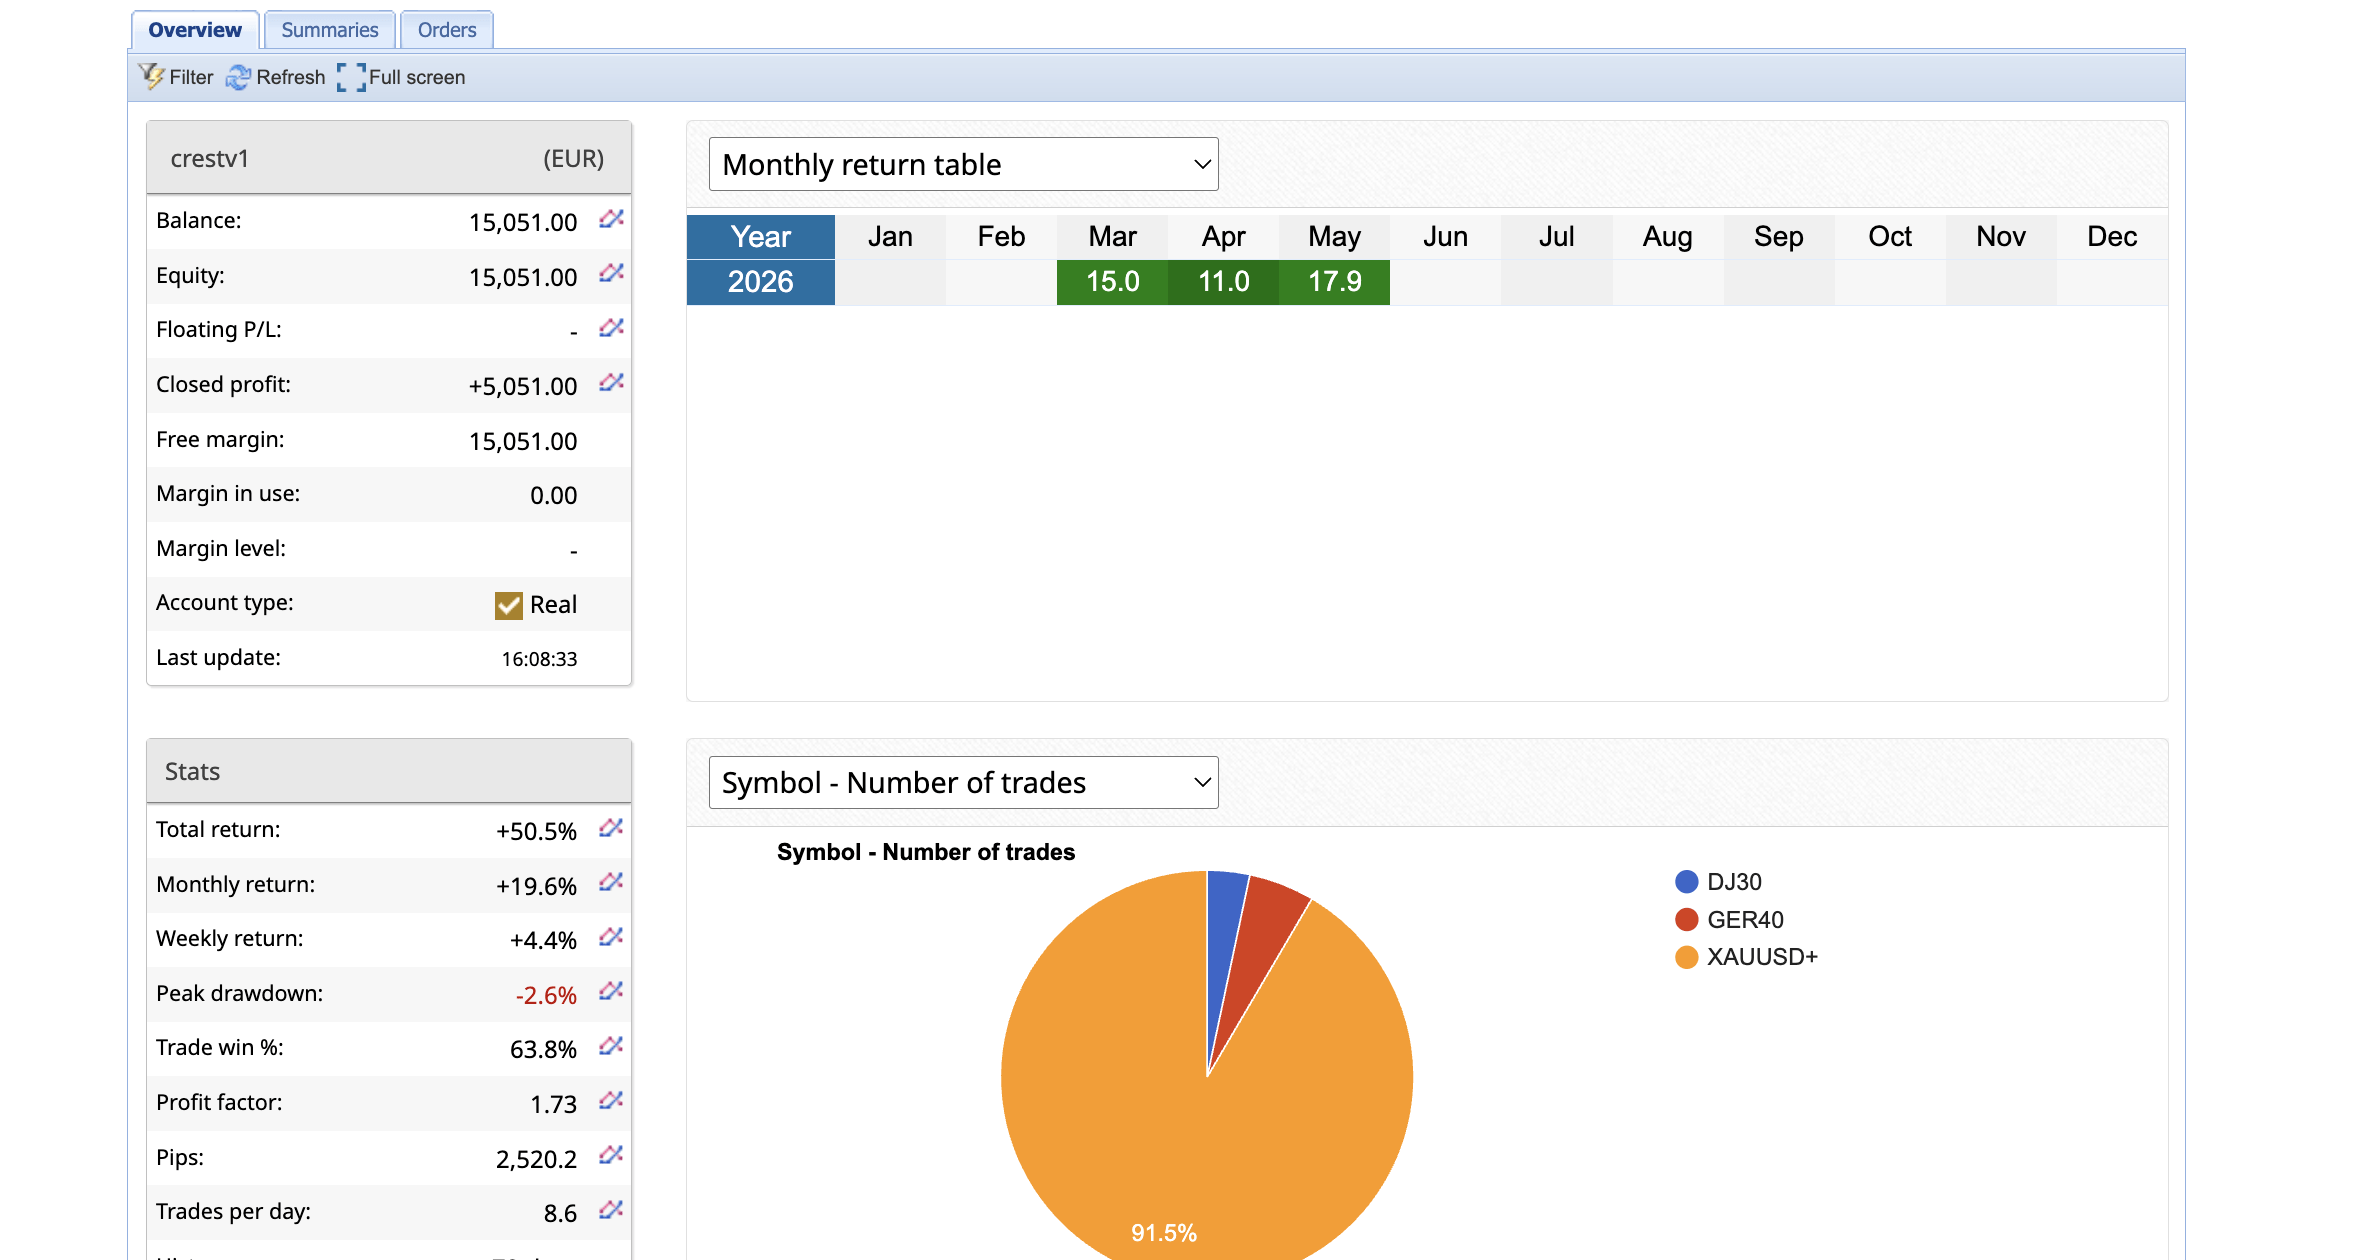Open chart icon next to Monthly return
Viewport: 2358px width, 1260px height.
coord(611,882)
